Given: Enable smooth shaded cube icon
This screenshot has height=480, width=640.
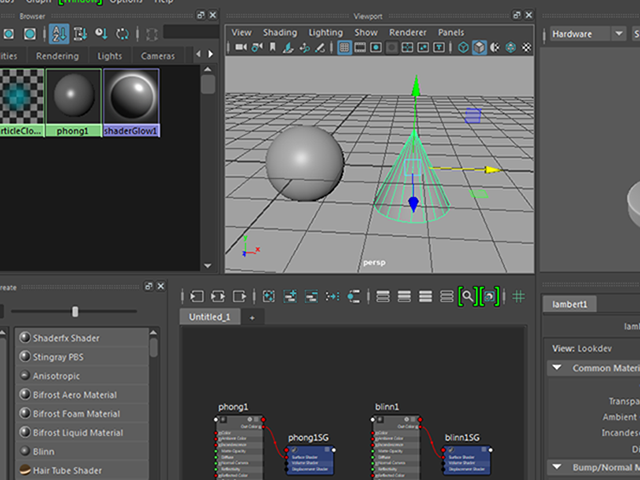Looking at the screenshot, I should pyautogui.click(x=479, y=47).
